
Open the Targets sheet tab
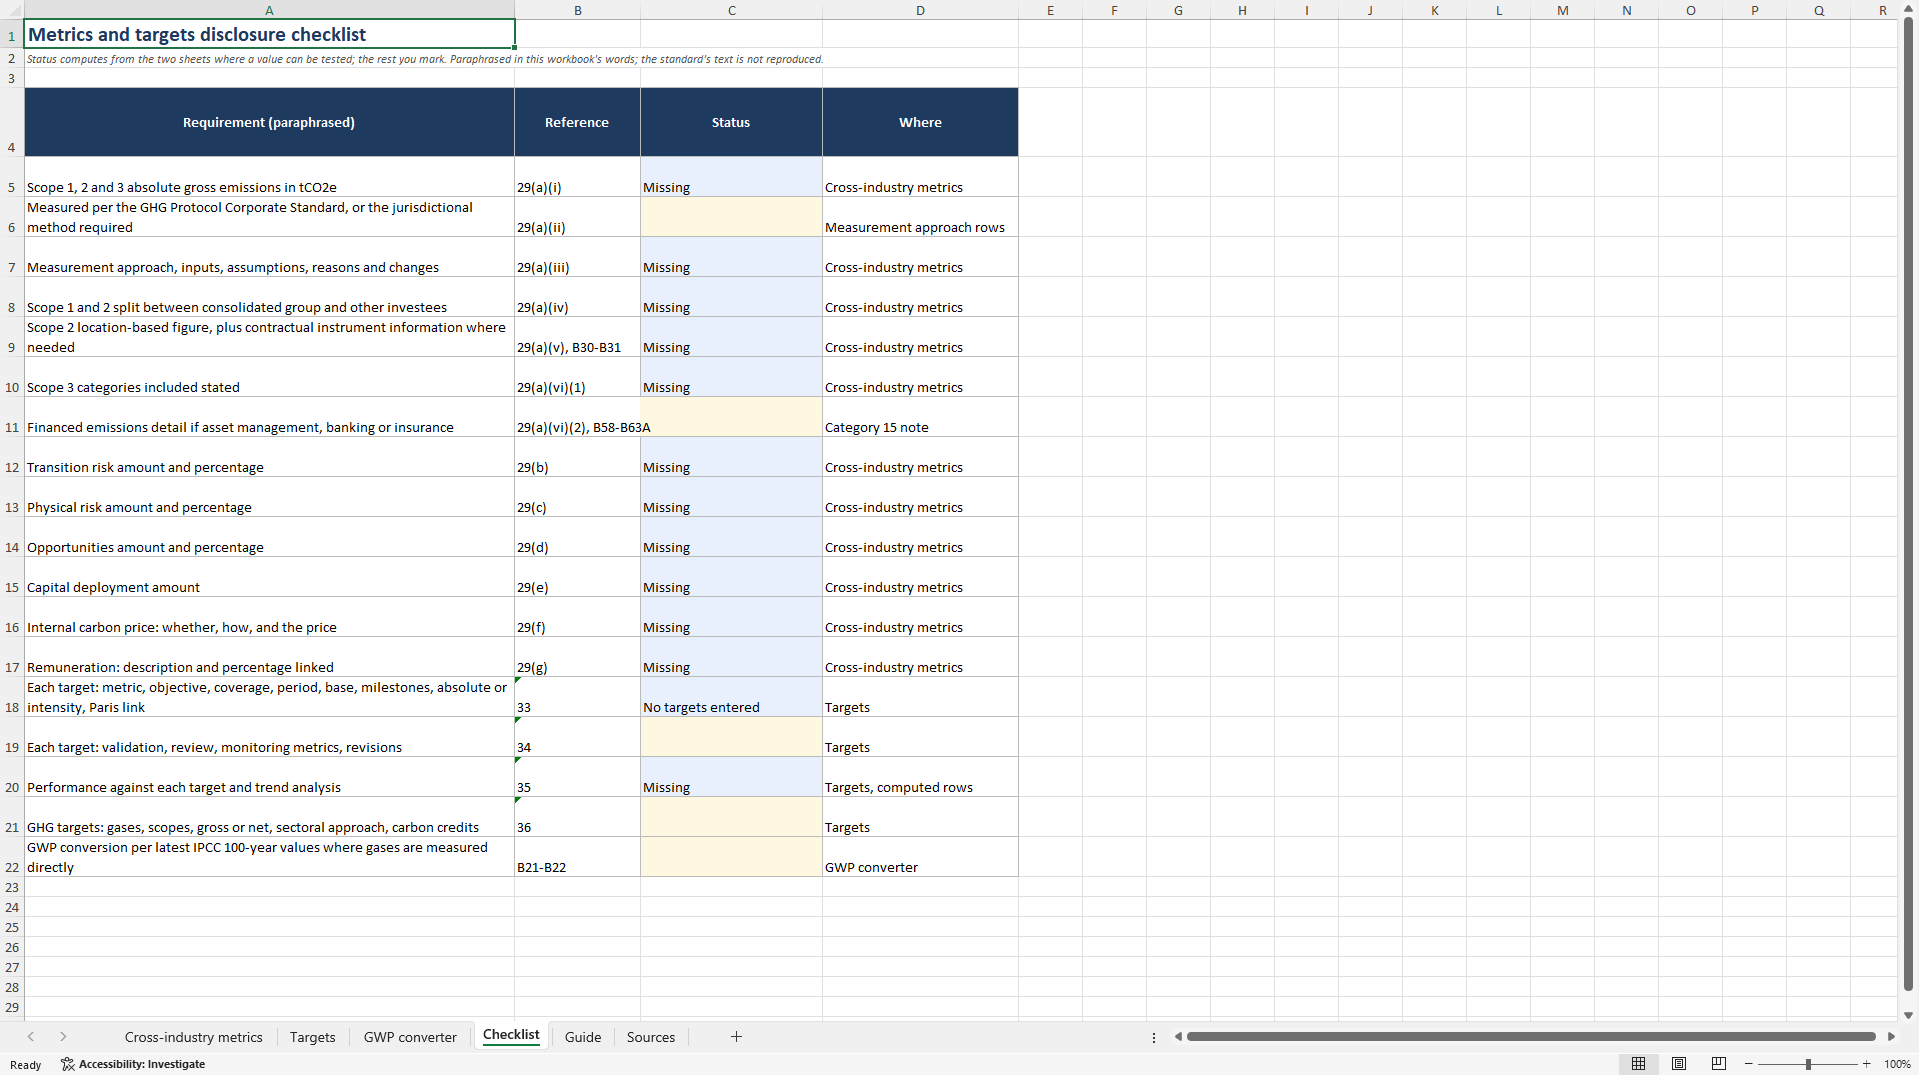coord(312,1037)
